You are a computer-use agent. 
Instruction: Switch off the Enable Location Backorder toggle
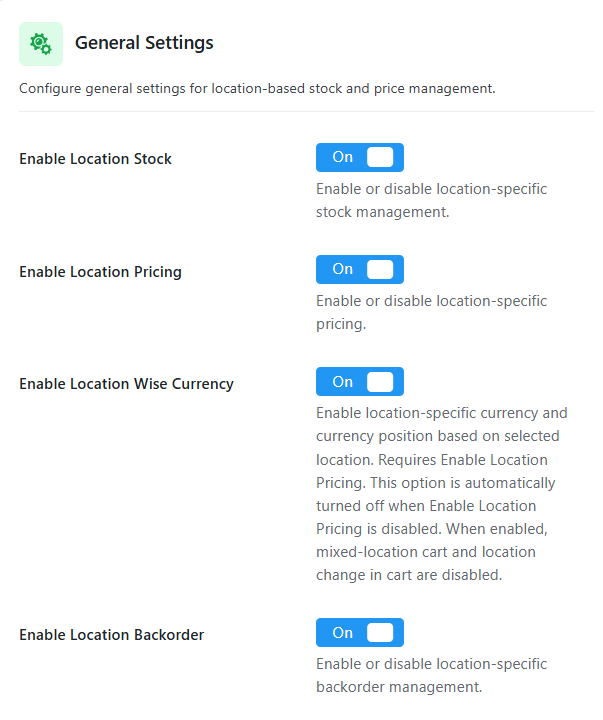[360, 633]
